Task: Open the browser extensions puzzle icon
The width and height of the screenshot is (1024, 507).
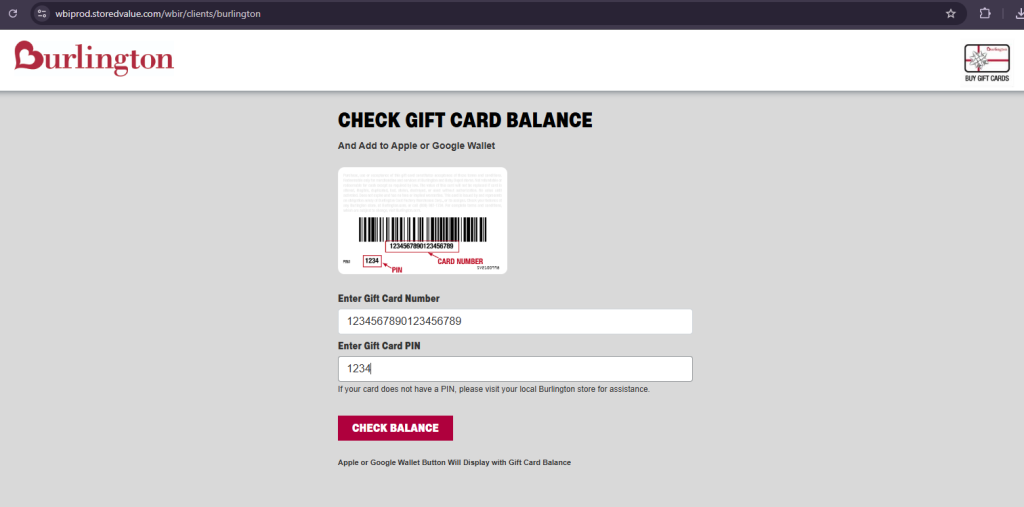Action: click(x=985, y=13)
